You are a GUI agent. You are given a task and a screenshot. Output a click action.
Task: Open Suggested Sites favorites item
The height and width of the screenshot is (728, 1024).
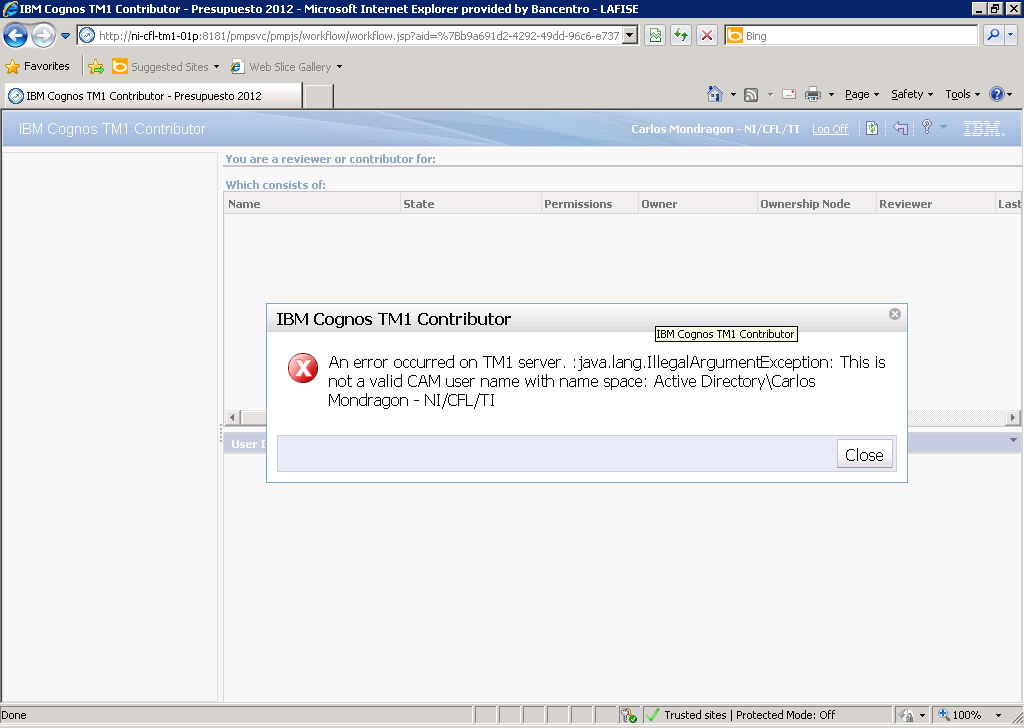(x=166, y=67)
